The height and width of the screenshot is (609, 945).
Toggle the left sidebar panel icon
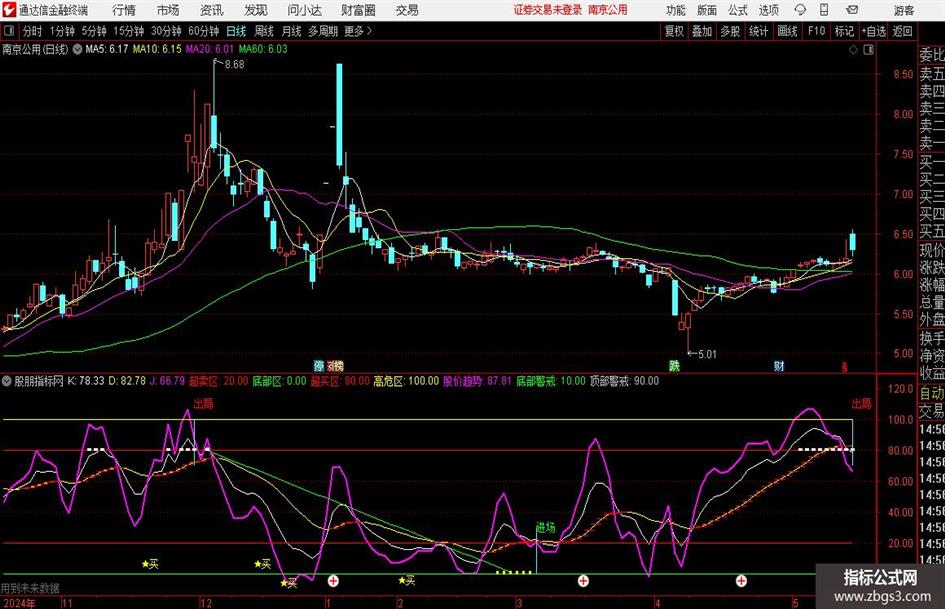pyautogui.click(x=9, y=31)
